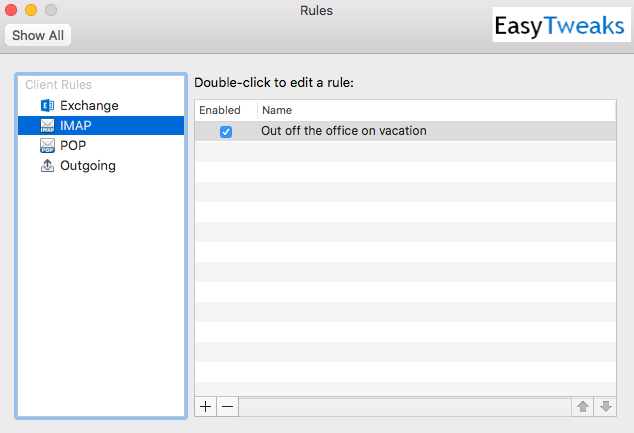Close the Rules window
Screen dimensions: 634x433
(11, 10)
